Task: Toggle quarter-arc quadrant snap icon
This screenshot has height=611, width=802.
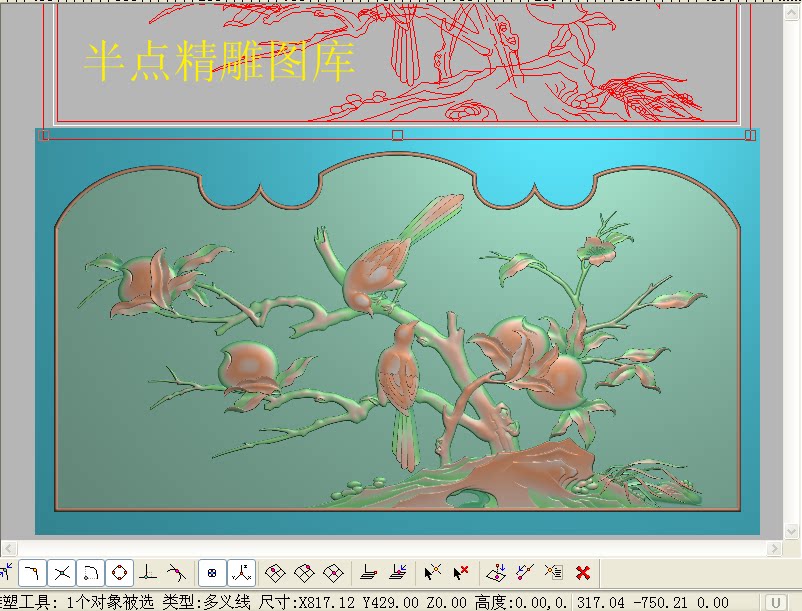Action: tap(91, 572)
